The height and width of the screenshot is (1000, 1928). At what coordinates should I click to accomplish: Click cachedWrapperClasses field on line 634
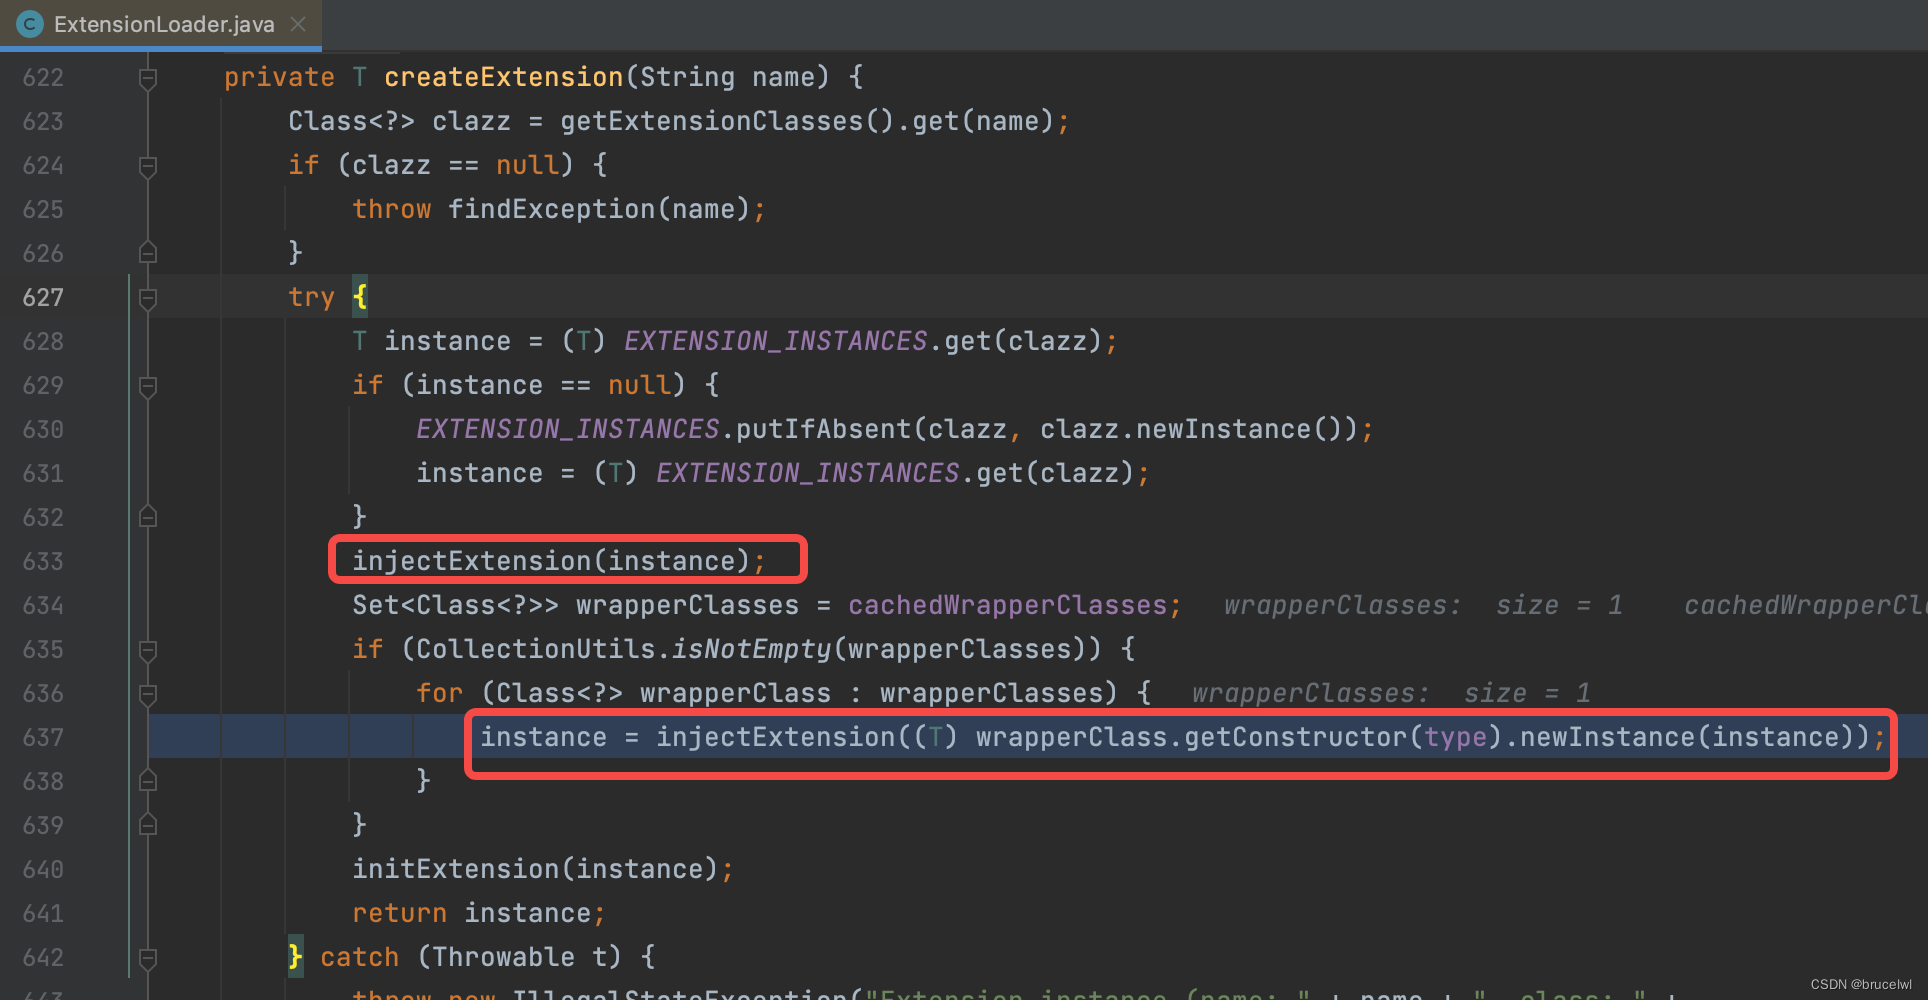coord(1008,605)
